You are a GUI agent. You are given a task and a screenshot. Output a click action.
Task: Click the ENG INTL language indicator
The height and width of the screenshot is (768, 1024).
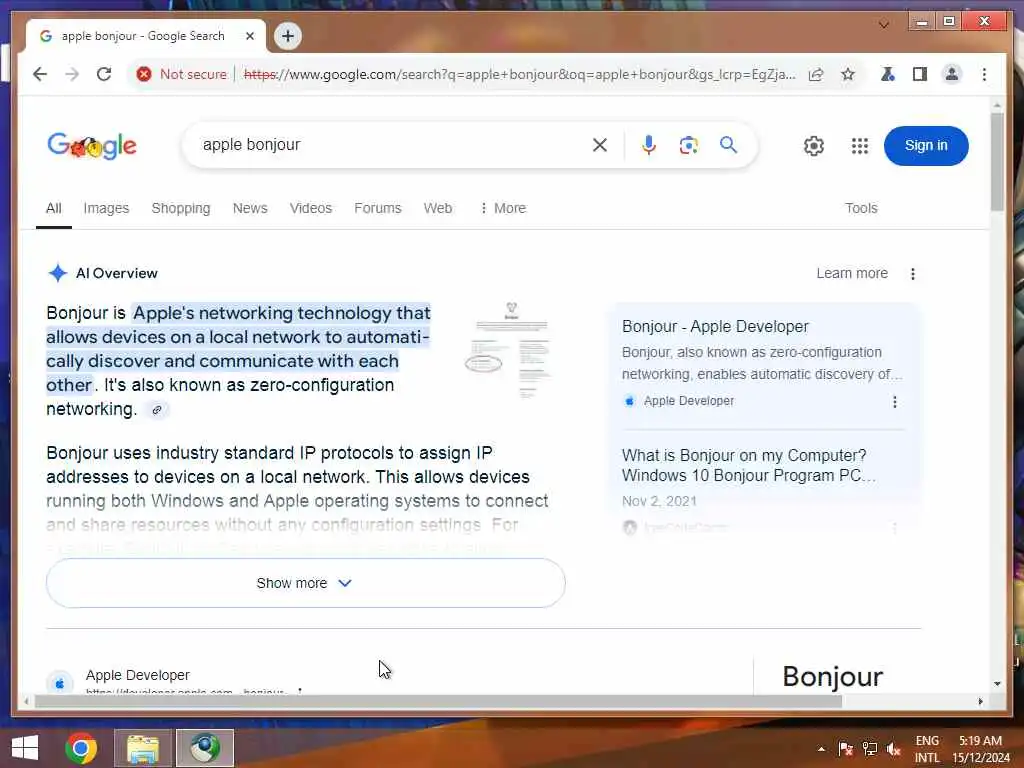click(927, 749)
